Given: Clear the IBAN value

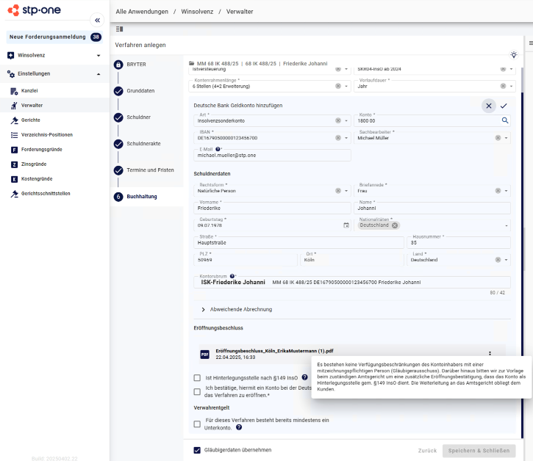Looking at the screenshot, I should point(338,138).
